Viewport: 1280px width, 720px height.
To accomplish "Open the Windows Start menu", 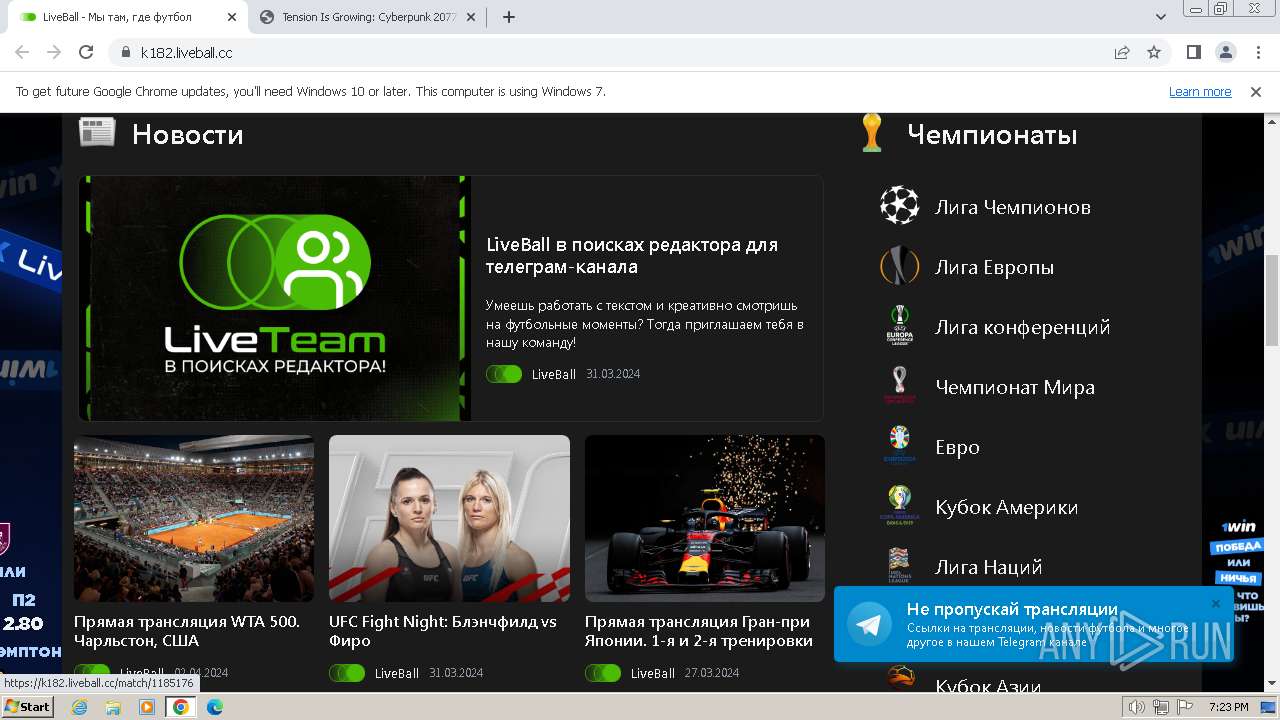I will pyautogui.click(x=27, y=707).
